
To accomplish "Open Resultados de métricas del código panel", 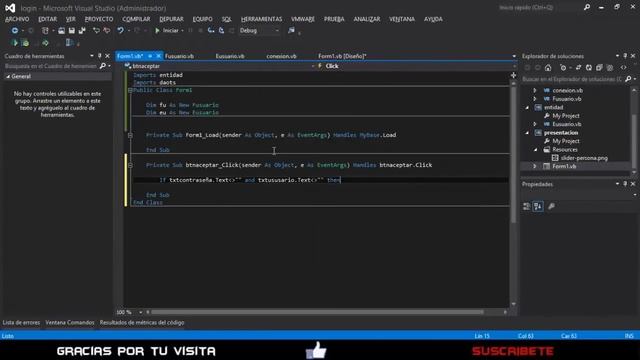I will (x=142, y=322).
